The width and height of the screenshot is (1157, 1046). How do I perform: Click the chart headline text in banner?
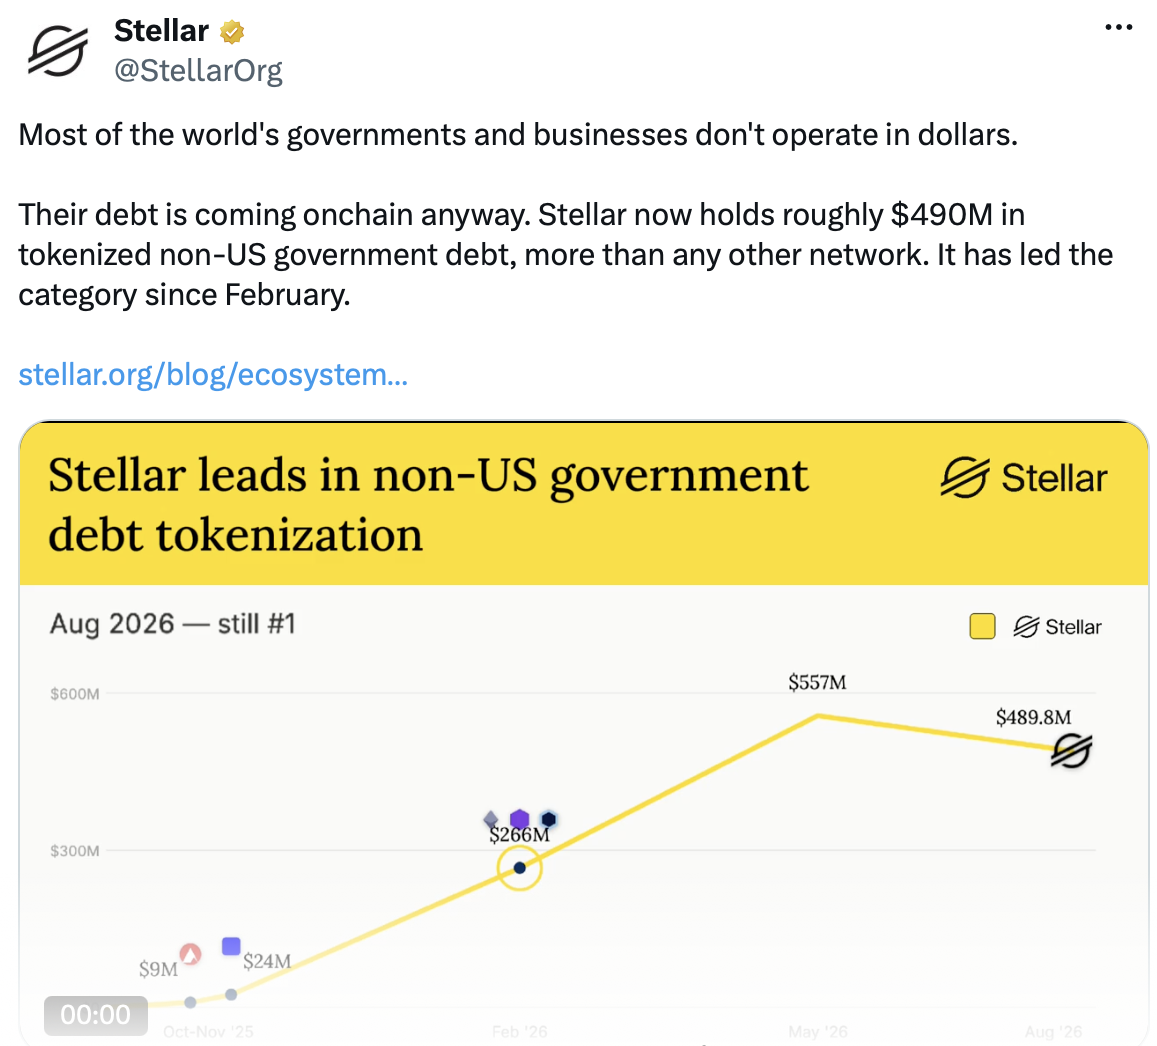(x=428, y=505)
